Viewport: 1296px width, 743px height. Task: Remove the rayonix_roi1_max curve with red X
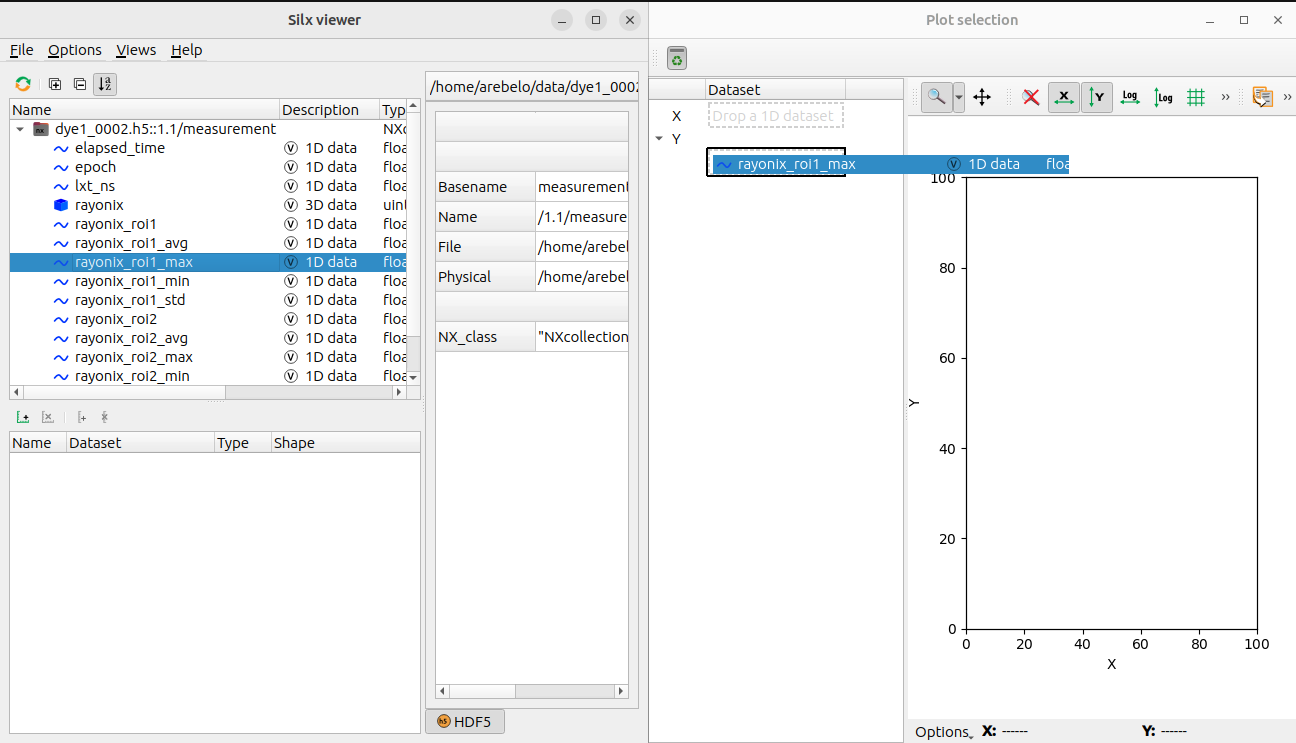tap(1031, 98)
